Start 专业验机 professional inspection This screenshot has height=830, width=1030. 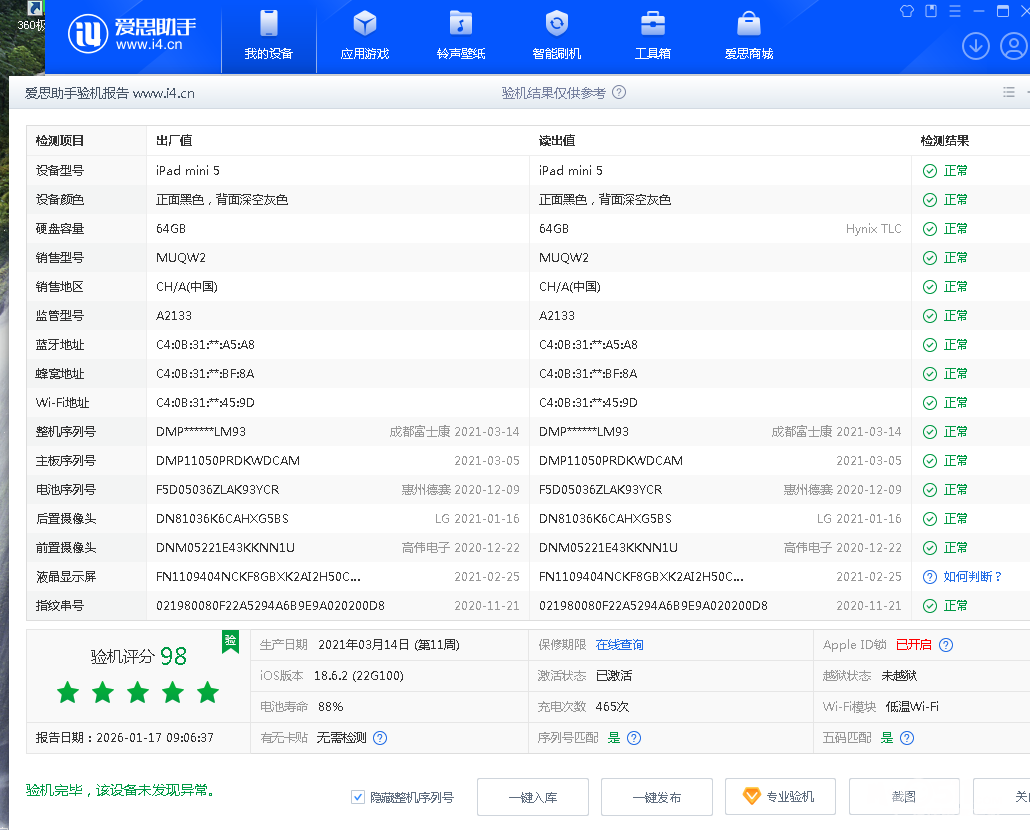(x=780, y=797)
